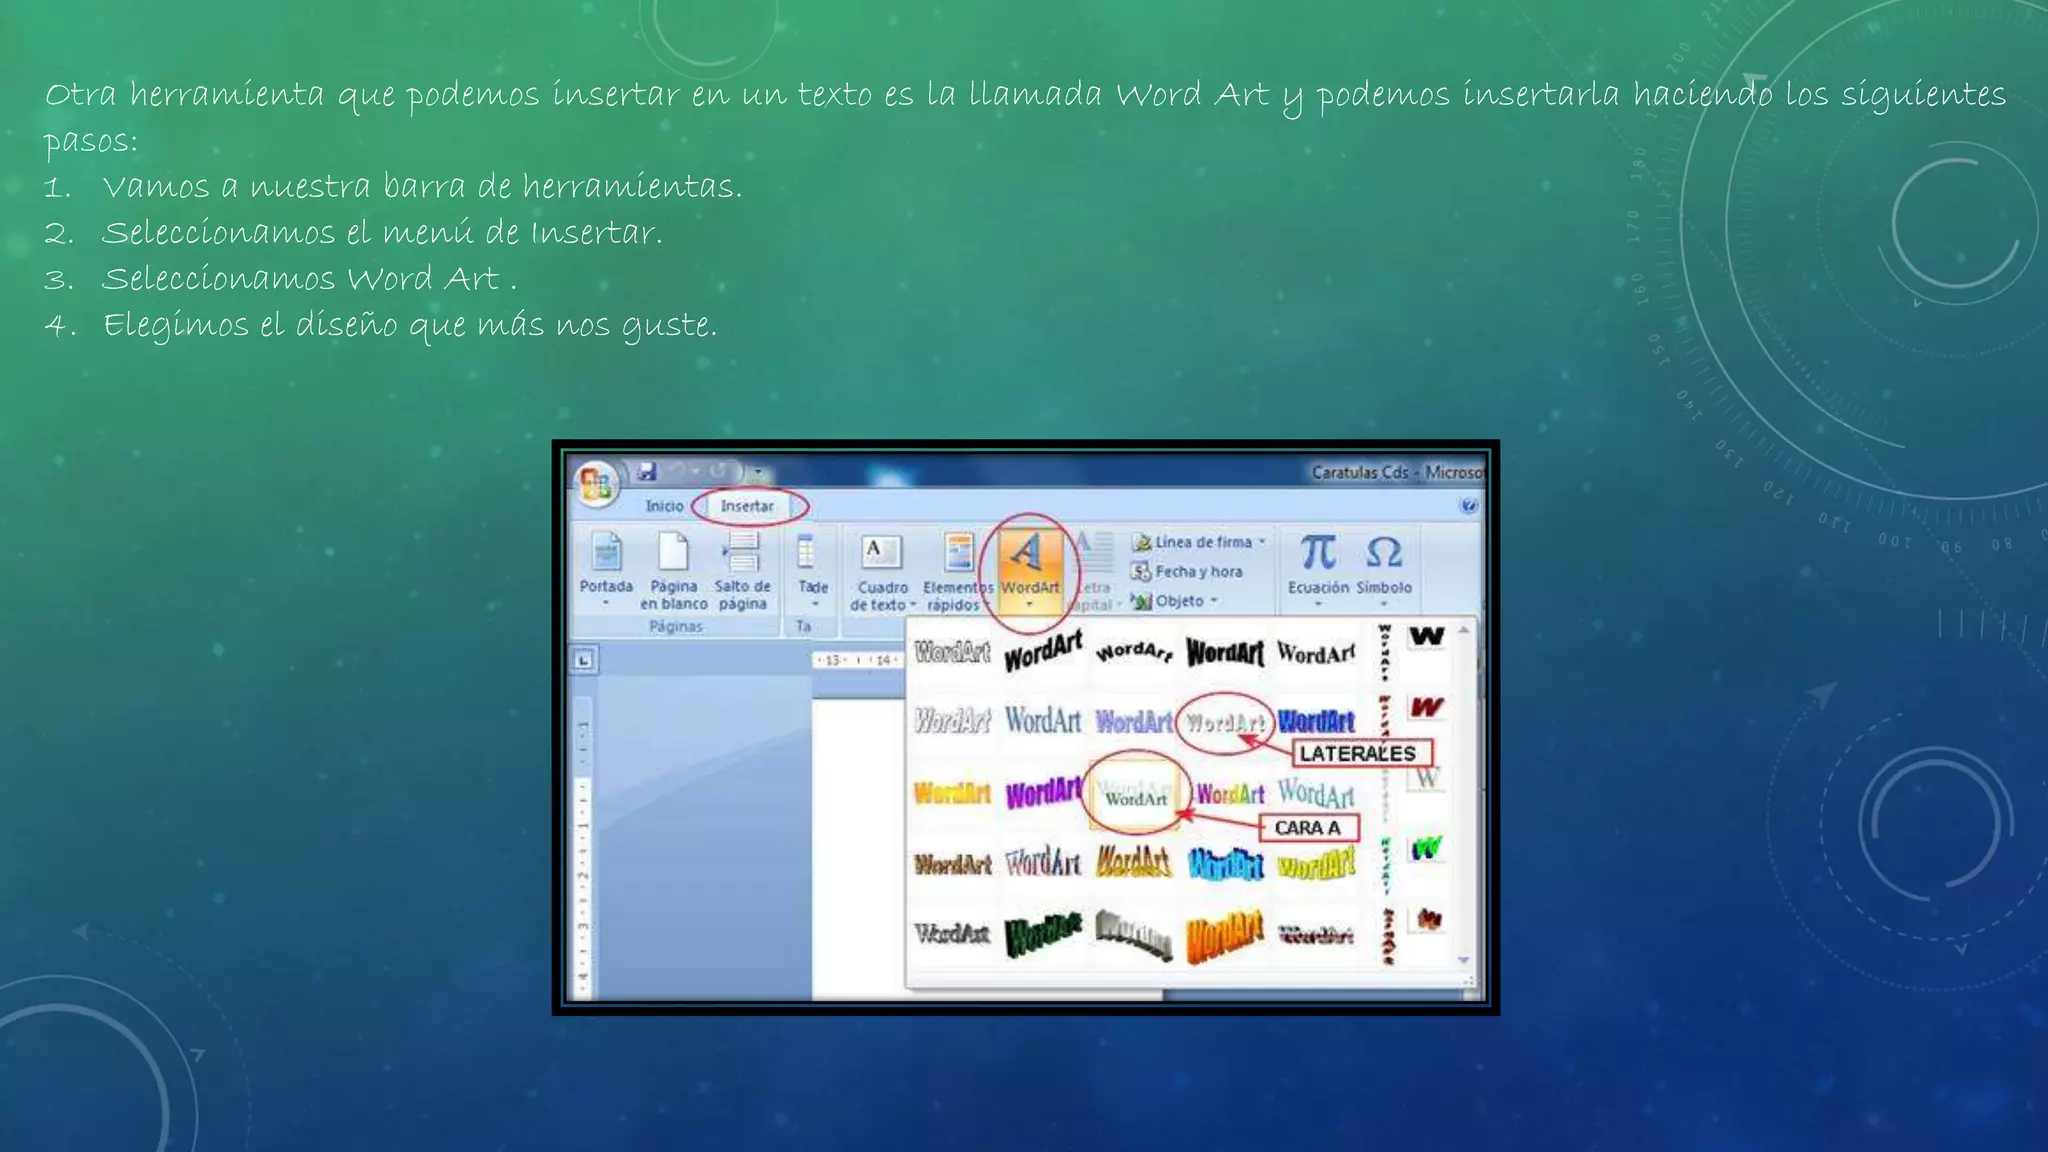The width and height of the screenshot is (2048, 1152).
Task: Choose the gray engraved WordArt style
Action: pos(951,933)
